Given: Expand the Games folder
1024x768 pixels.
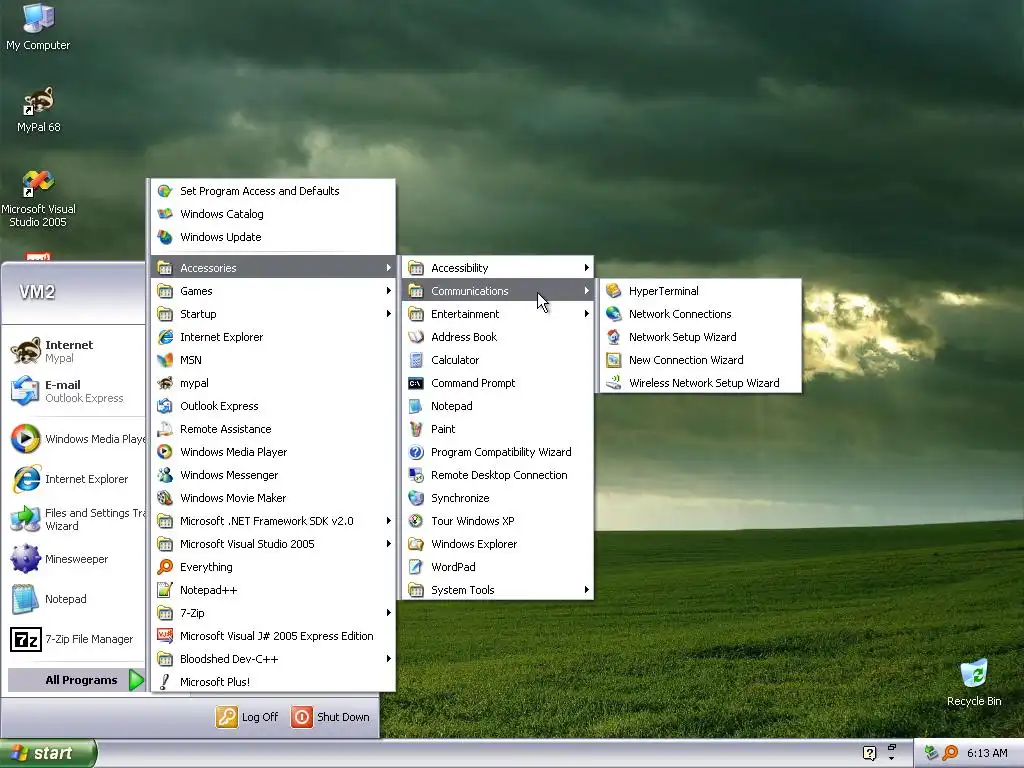Looking at the screenshot, I should coord(273,291).
